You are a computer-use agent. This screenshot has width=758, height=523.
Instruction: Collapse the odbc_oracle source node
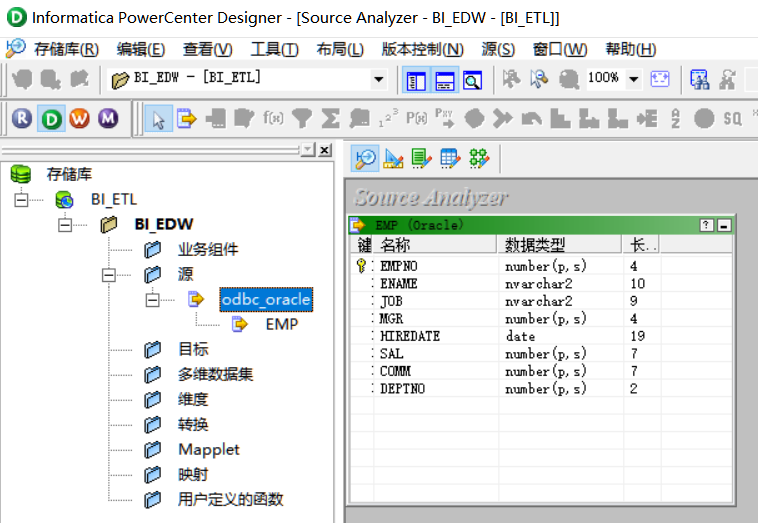tap(152, 300)
